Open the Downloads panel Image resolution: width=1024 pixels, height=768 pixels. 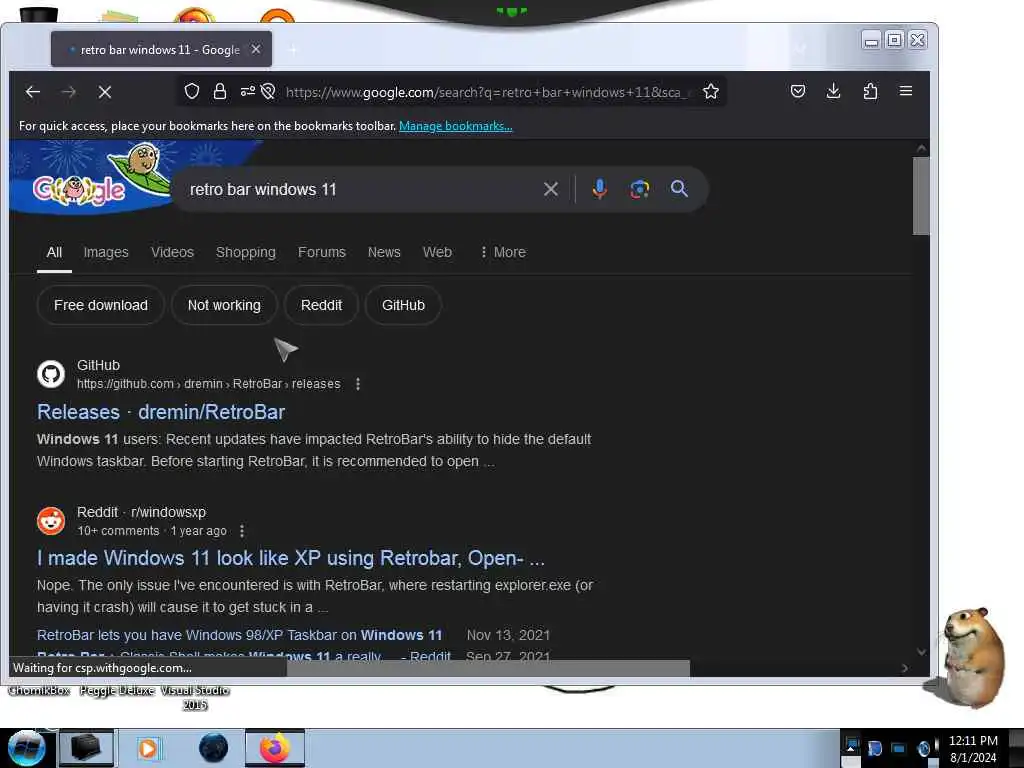833,91
